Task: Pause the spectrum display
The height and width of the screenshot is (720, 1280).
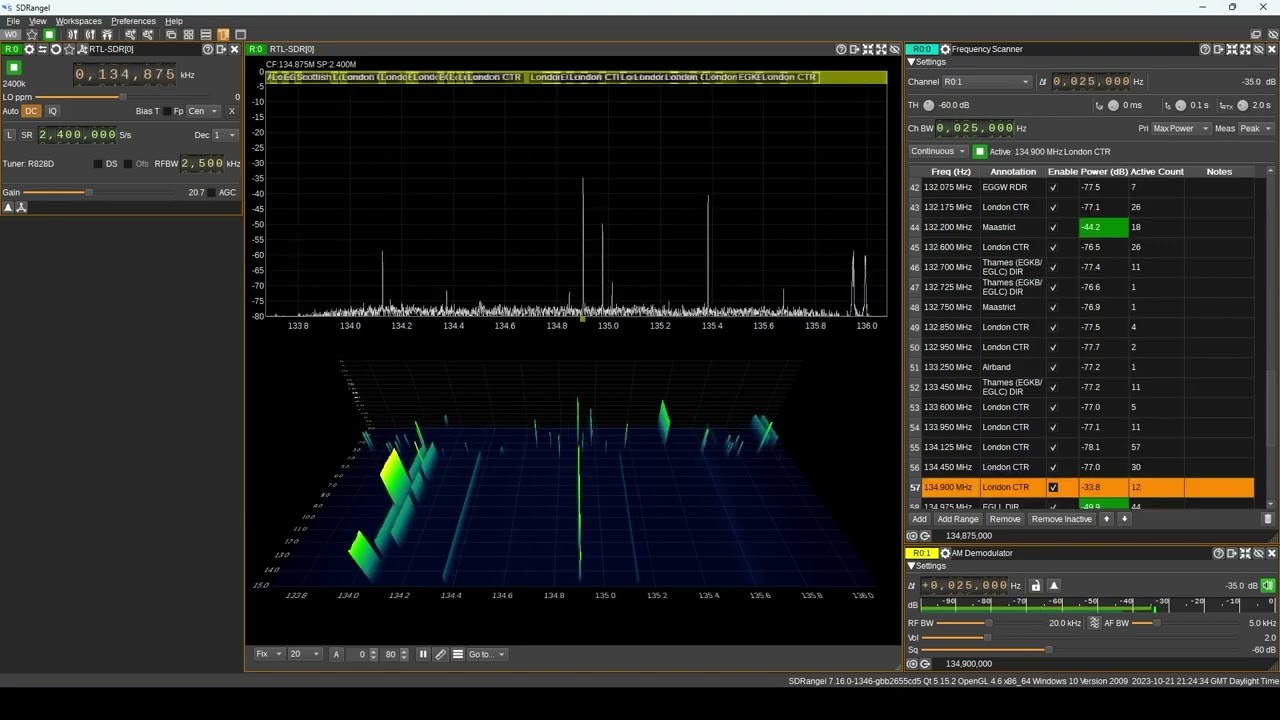Action: coord(423,654)
